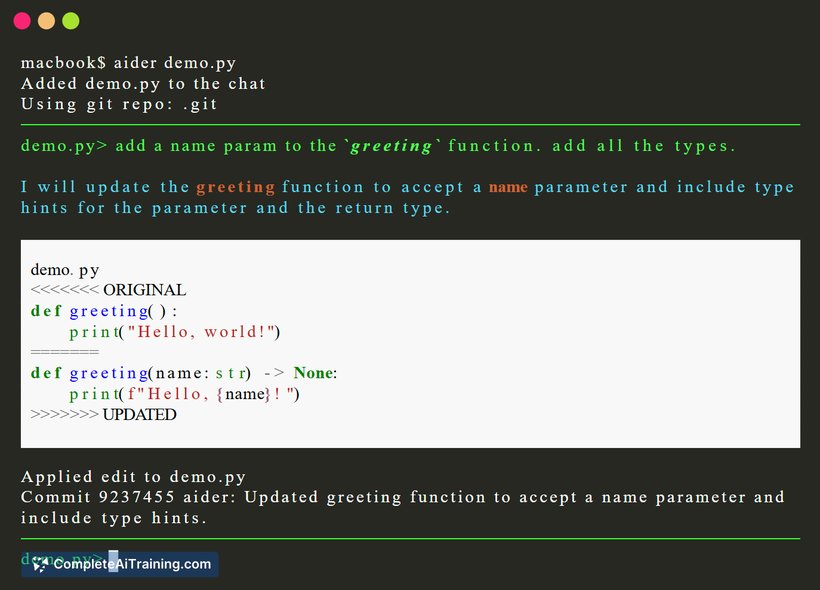This screenshot has width=820, height=590.
Task: Click the 'None' return type keyword
Action: pos(313,373)
